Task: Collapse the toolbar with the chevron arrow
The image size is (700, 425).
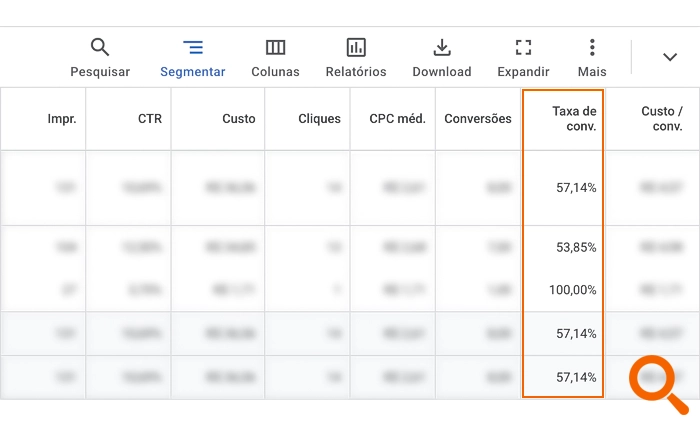Action: (x=670, y=57)
